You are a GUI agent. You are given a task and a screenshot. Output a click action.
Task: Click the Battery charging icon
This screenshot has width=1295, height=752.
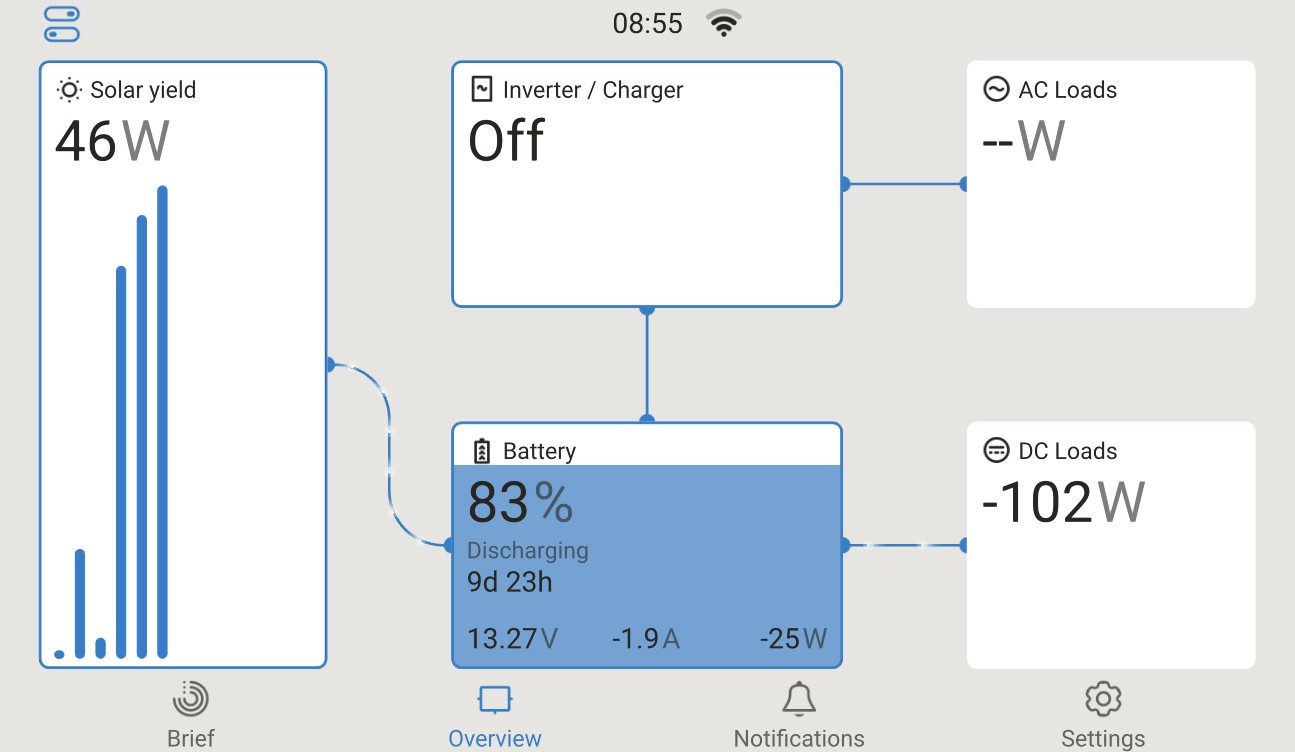pos(482,451)
